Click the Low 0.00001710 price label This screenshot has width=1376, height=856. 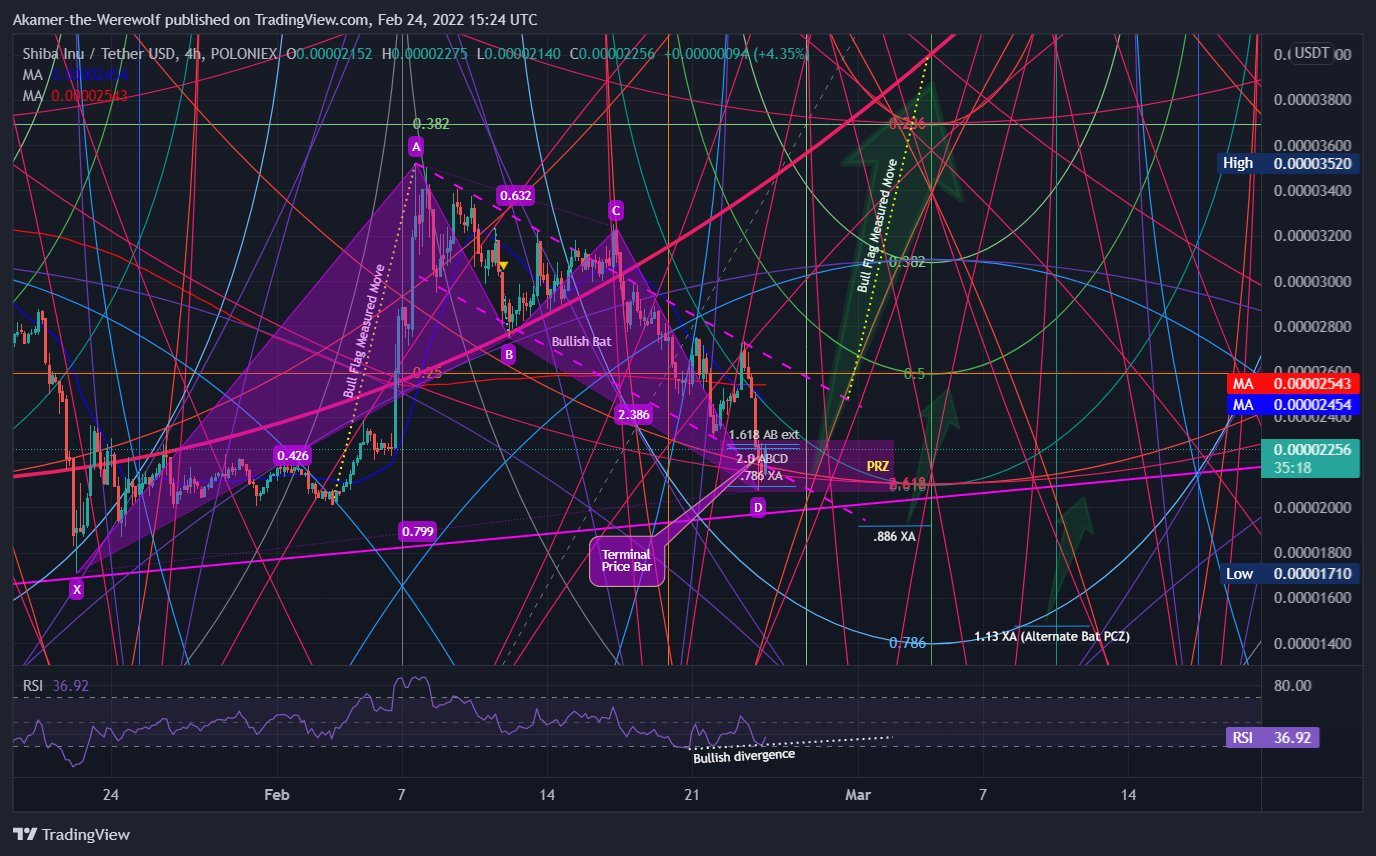point(1290,573)
